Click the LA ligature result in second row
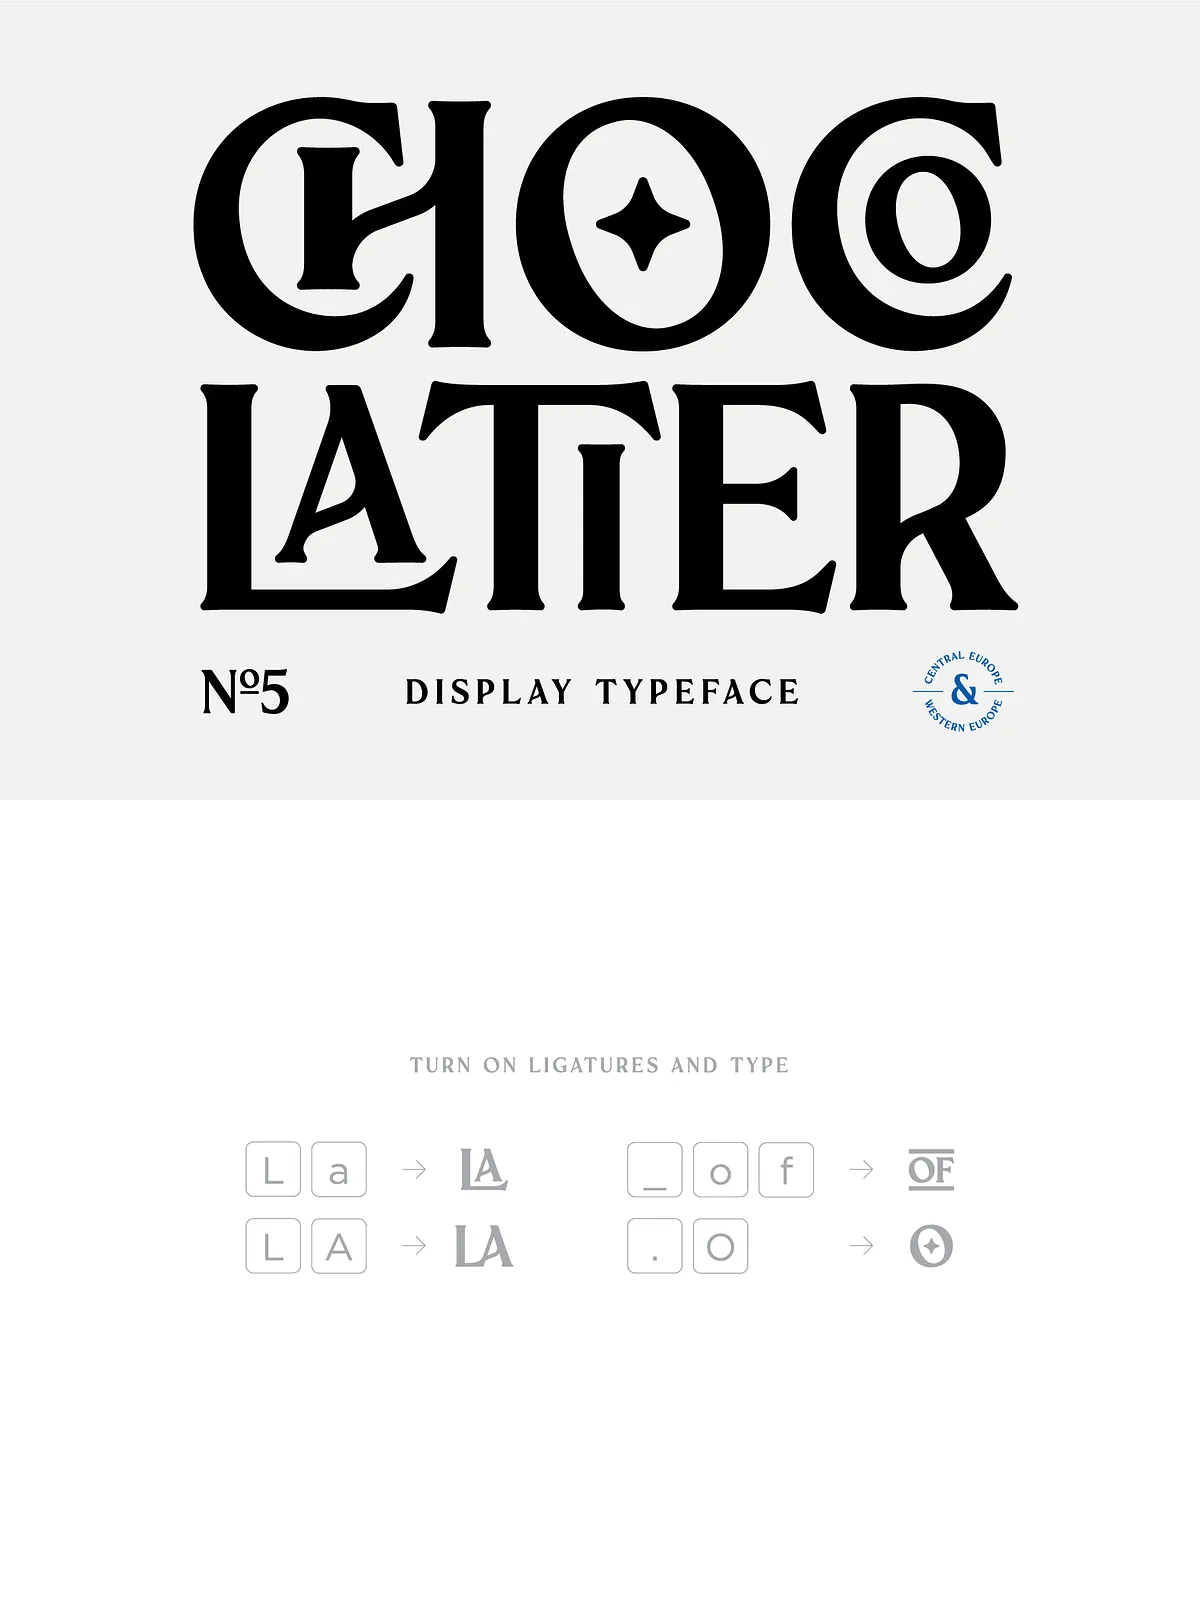Image resolution: width=1200 pixels, height=1600 pixels. coord(484,1246)
